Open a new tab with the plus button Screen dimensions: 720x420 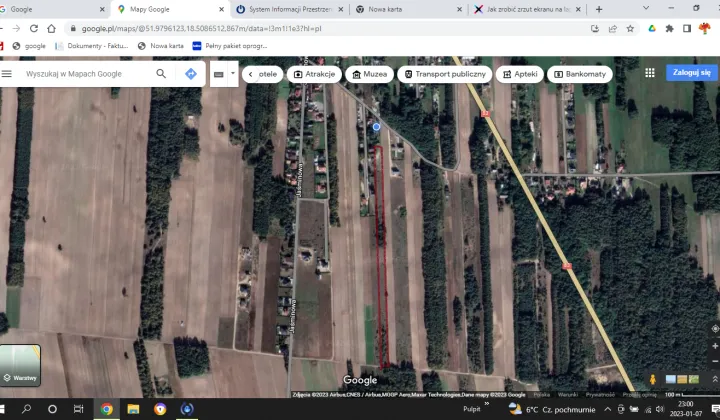599,9
